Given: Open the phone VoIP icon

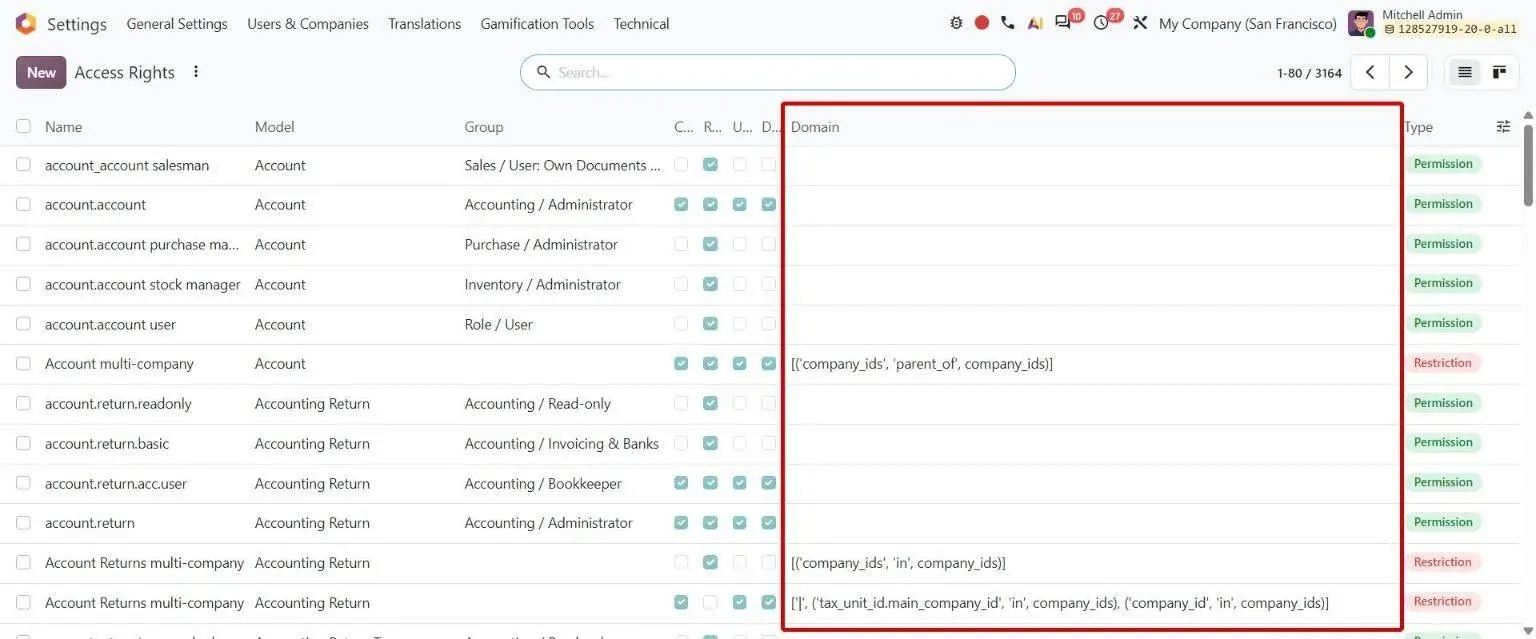Looking at the screenshot, I should pos(1007,23).
